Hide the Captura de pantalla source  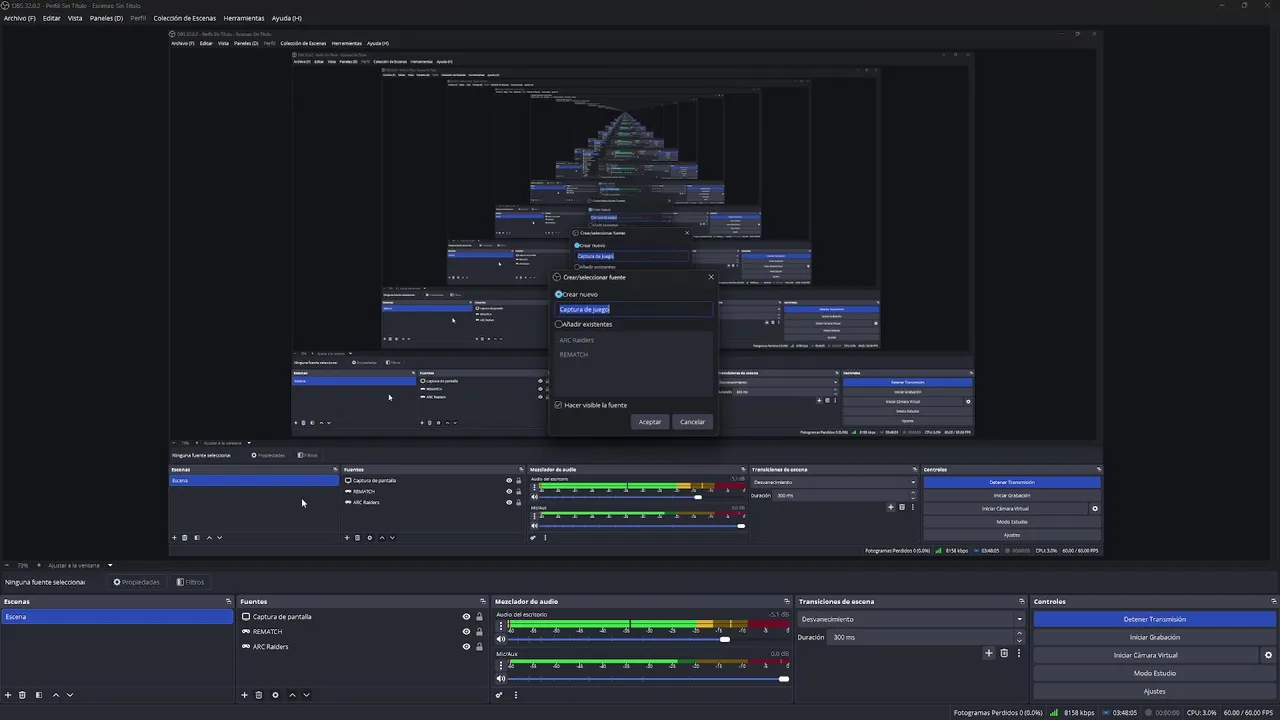466,617
